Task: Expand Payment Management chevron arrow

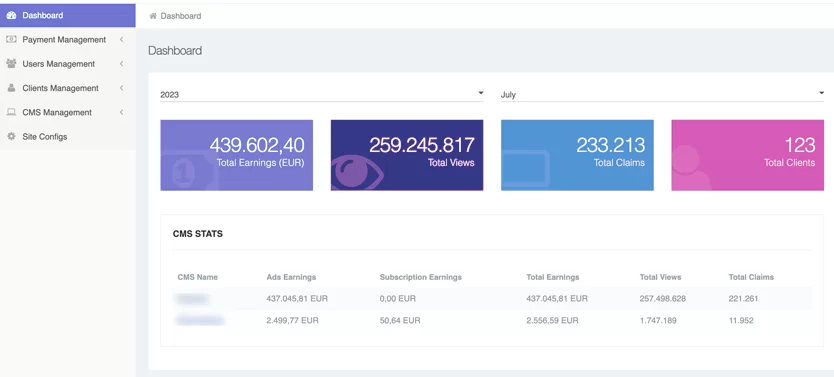Action: [x=121, y=39]
